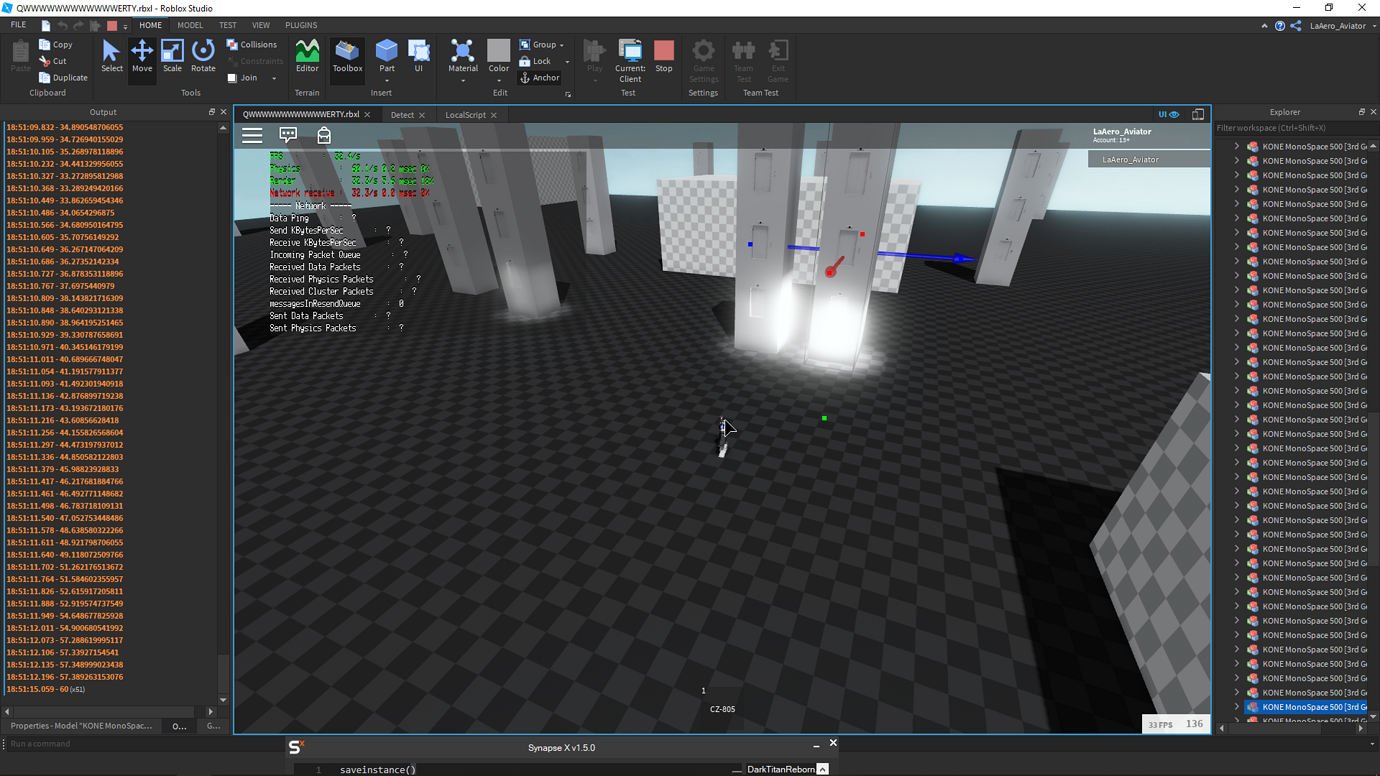Open the Join dropdown arrow
This screenshot has height=776, width=1380.
click(x=274, y=78)
